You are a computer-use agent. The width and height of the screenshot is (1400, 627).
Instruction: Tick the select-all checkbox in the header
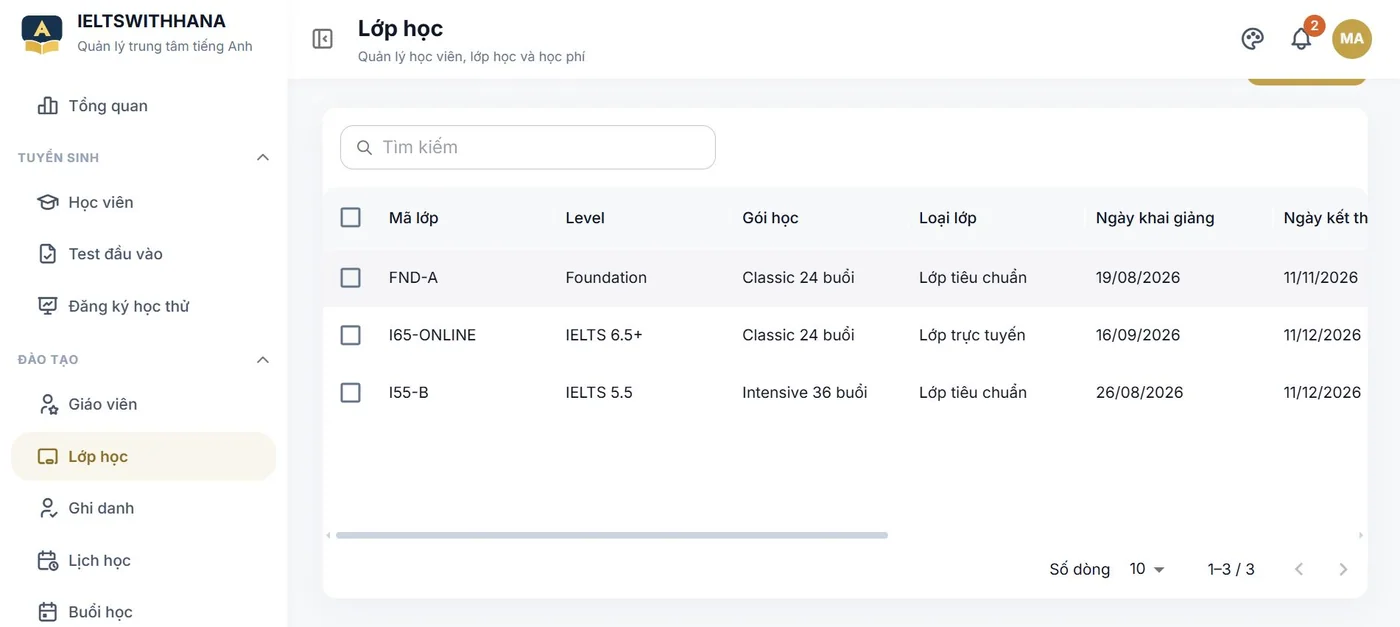[350, 217]
